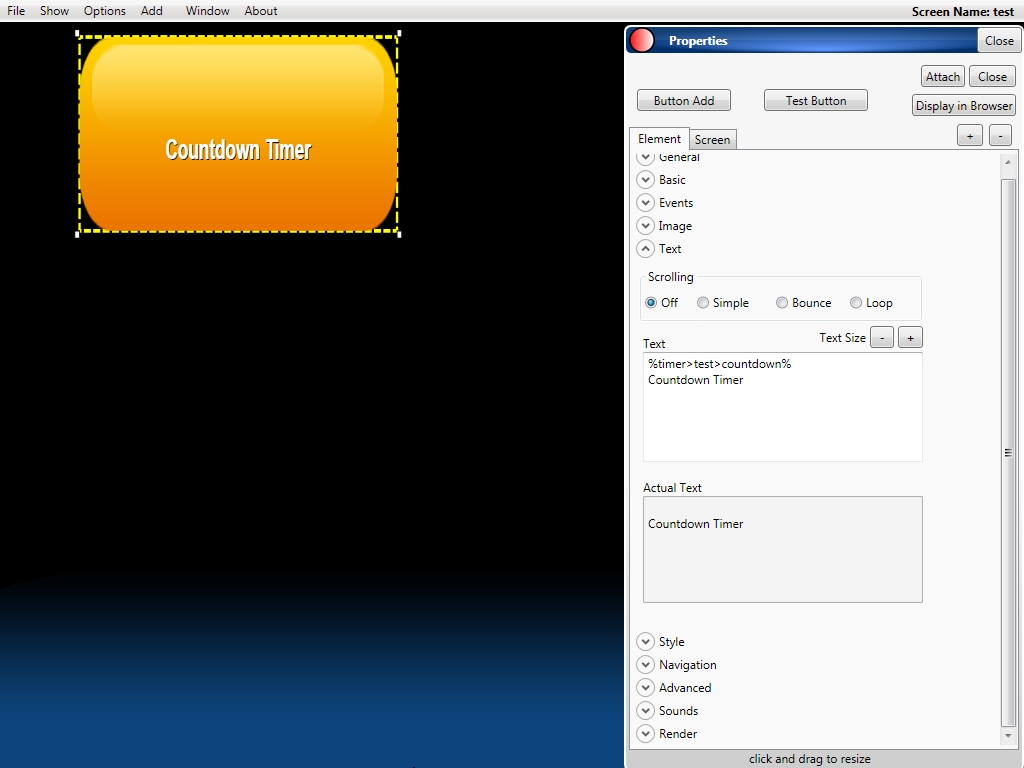Click into the Text input box
This screenshot has width=1024, height=768.
tap(783, 407)
